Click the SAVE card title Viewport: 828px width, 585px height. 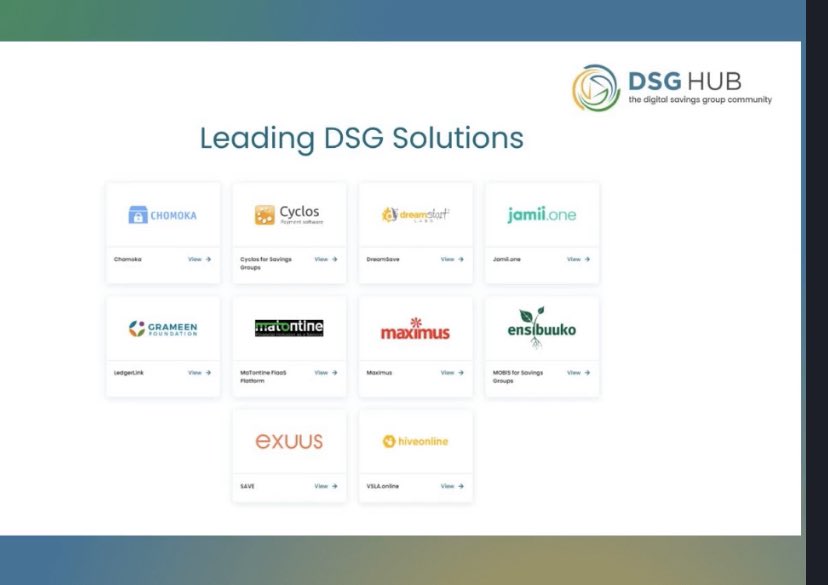pos(247,486)
